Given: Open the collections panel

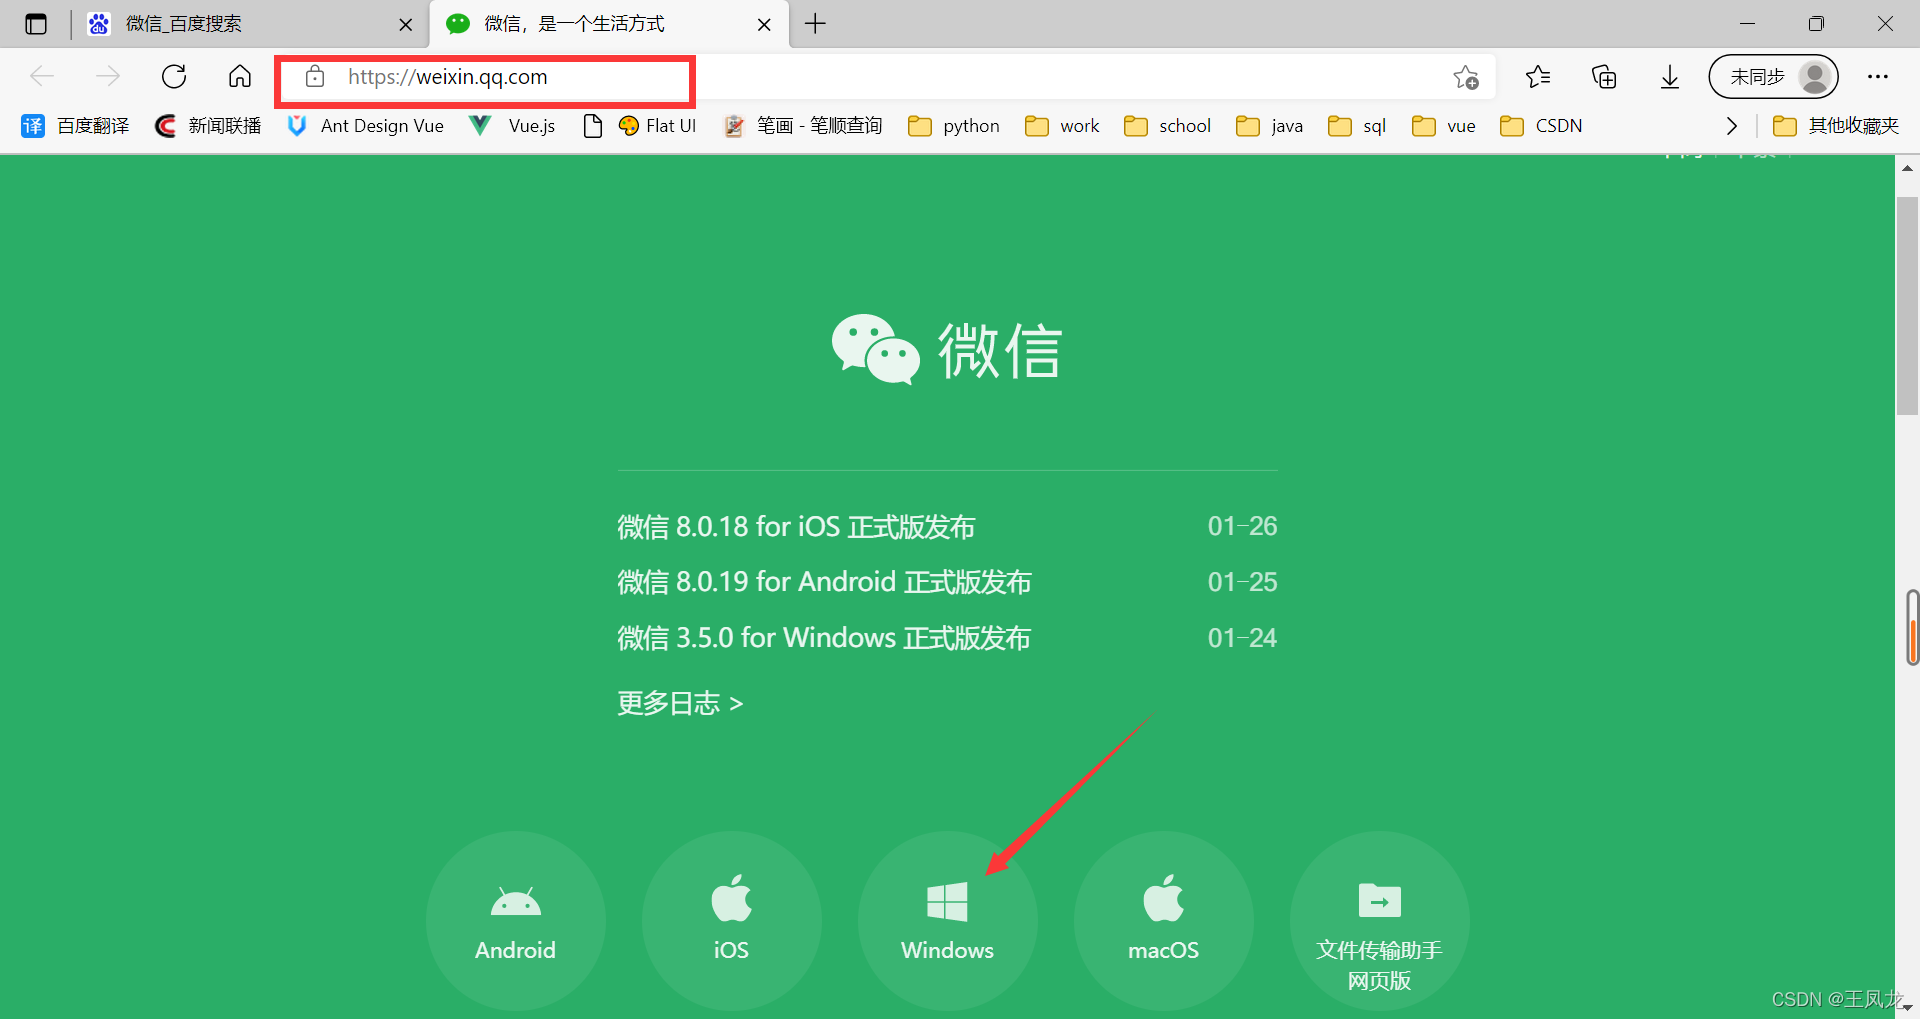Looking at the screenshot, I should (x=1604, y=77).
